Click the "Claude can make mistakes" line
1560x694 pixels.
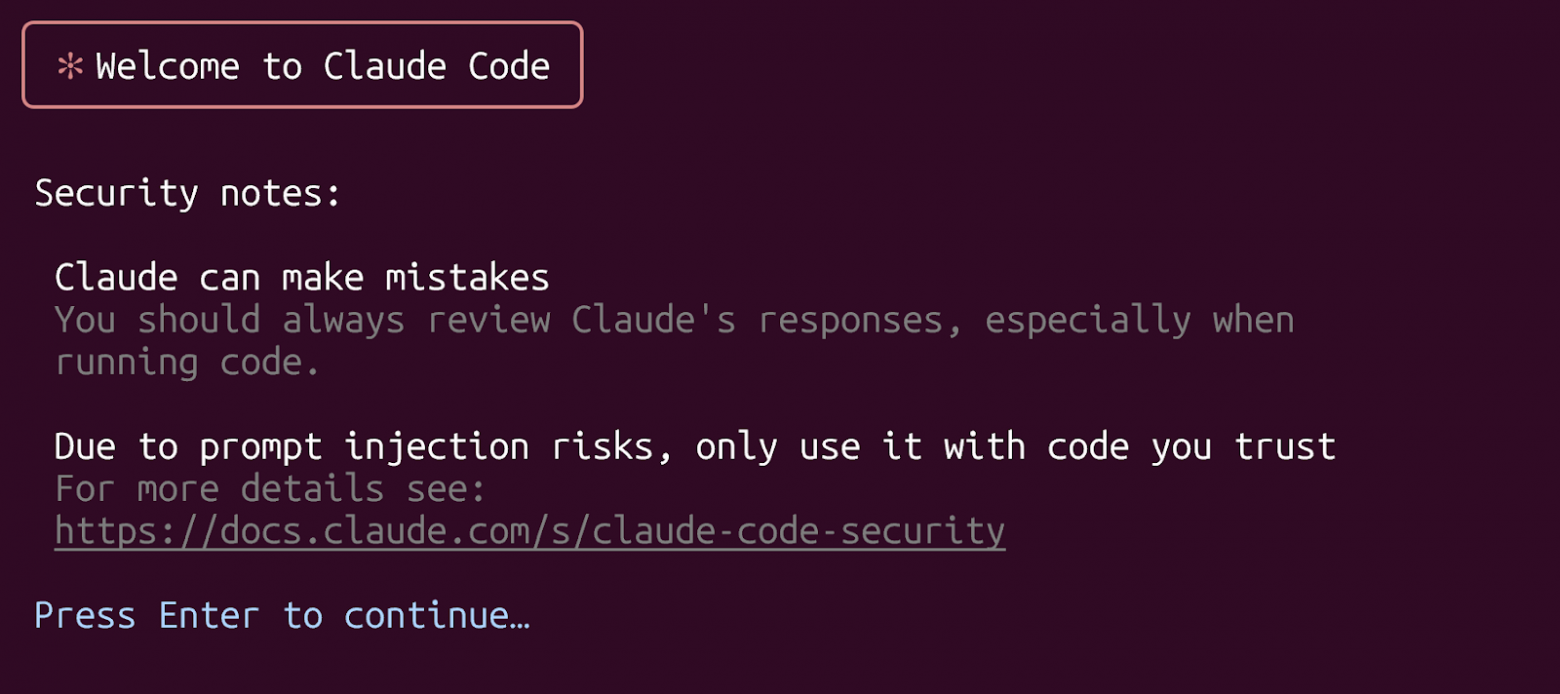[x=302, y=277]
